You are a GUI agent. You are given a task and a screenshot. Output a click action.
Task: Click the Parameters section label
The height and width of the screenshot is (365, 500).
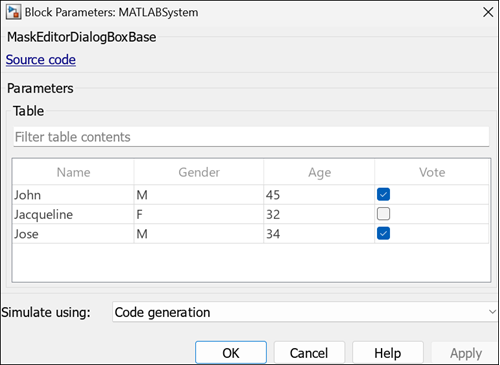pyautogui.click(x=40, y=88)
